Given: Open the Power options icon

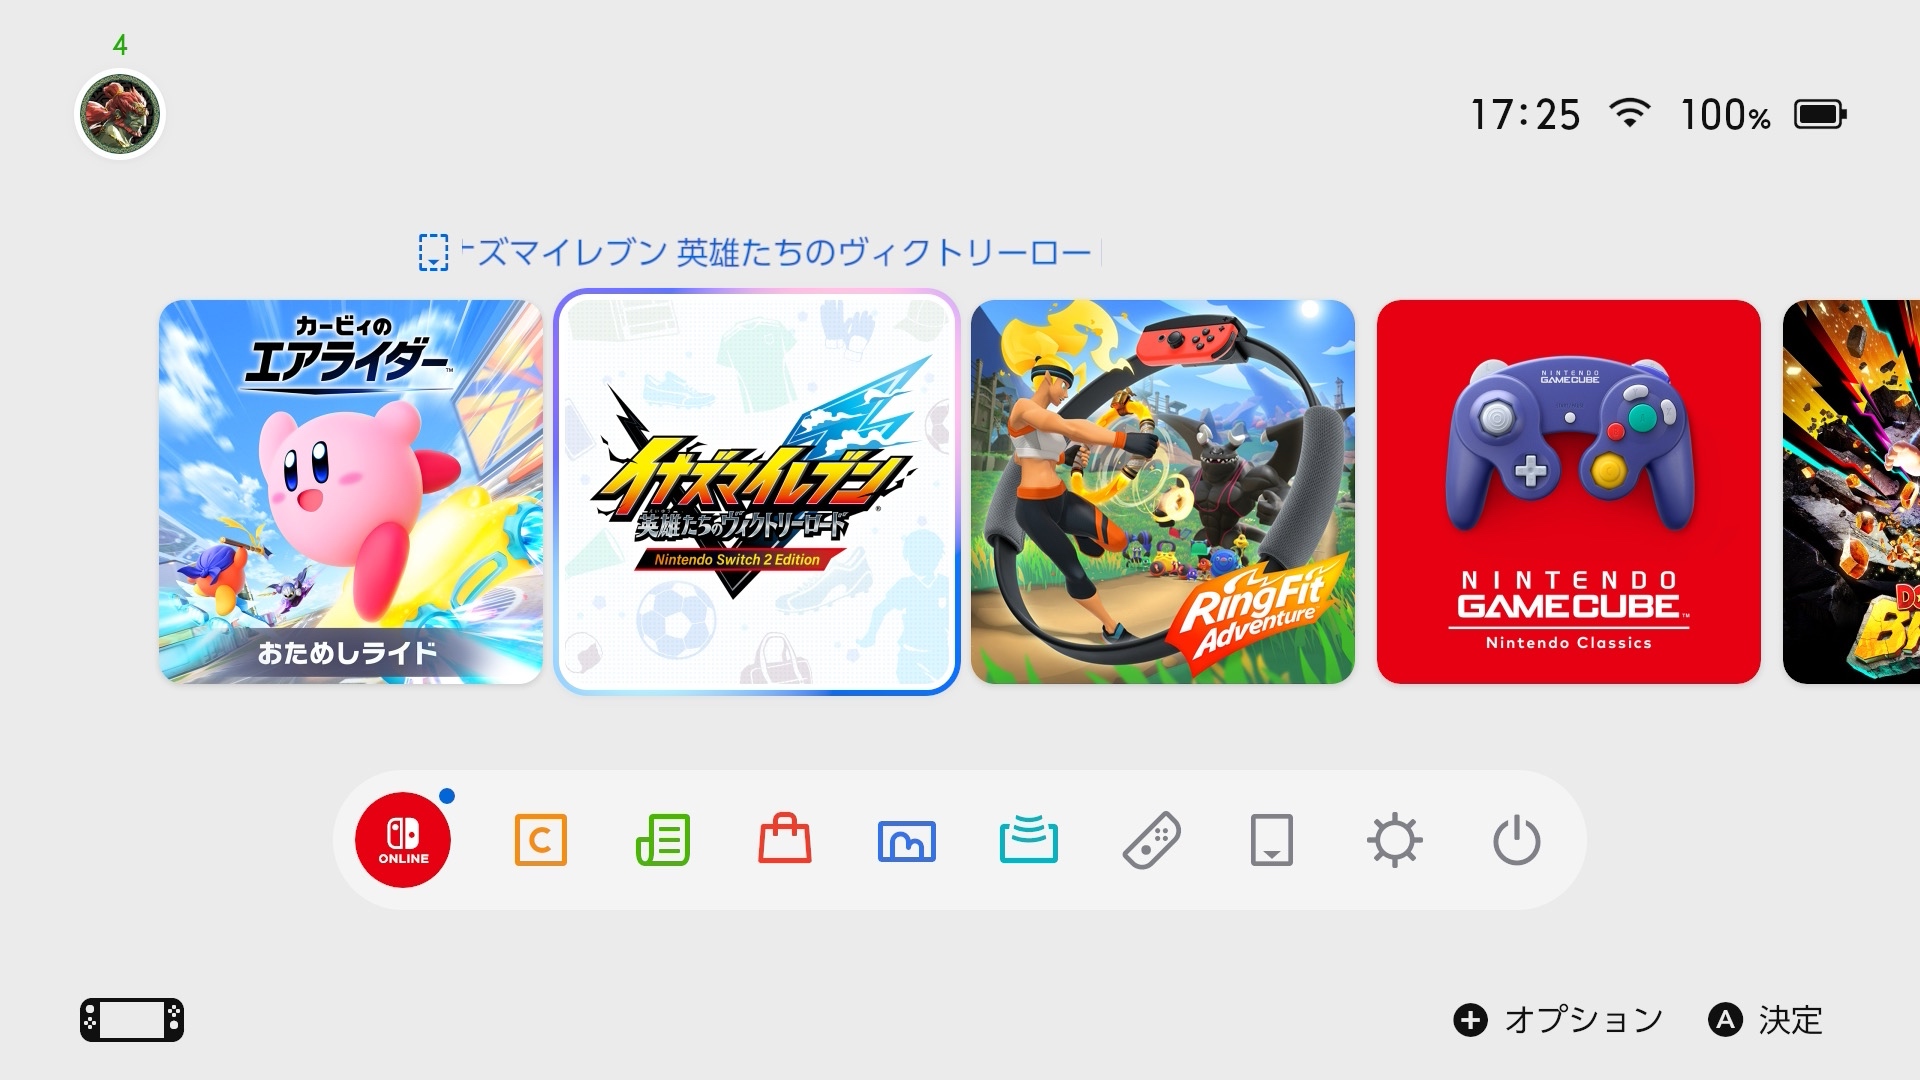Looking at the screenshot, I should coord(1517,840).
